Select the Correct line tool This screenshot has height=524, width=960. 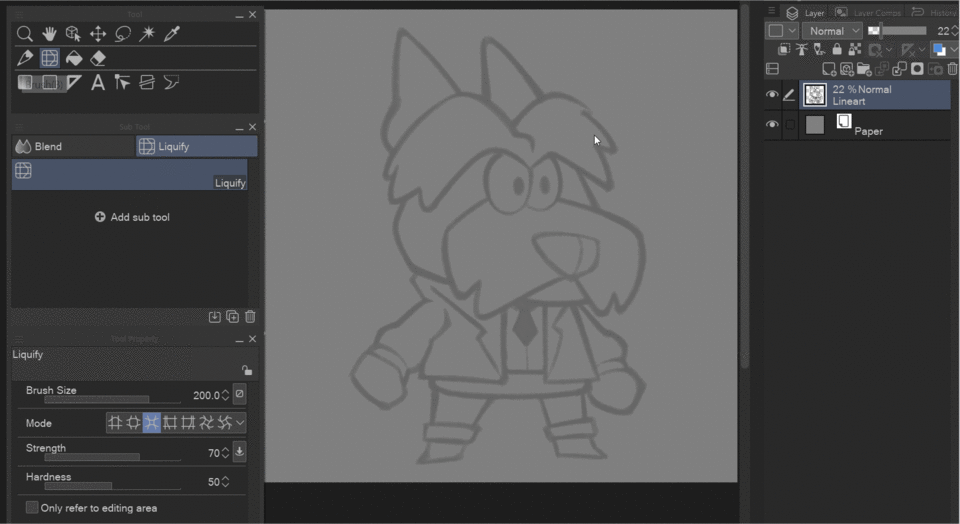point(122,83)
